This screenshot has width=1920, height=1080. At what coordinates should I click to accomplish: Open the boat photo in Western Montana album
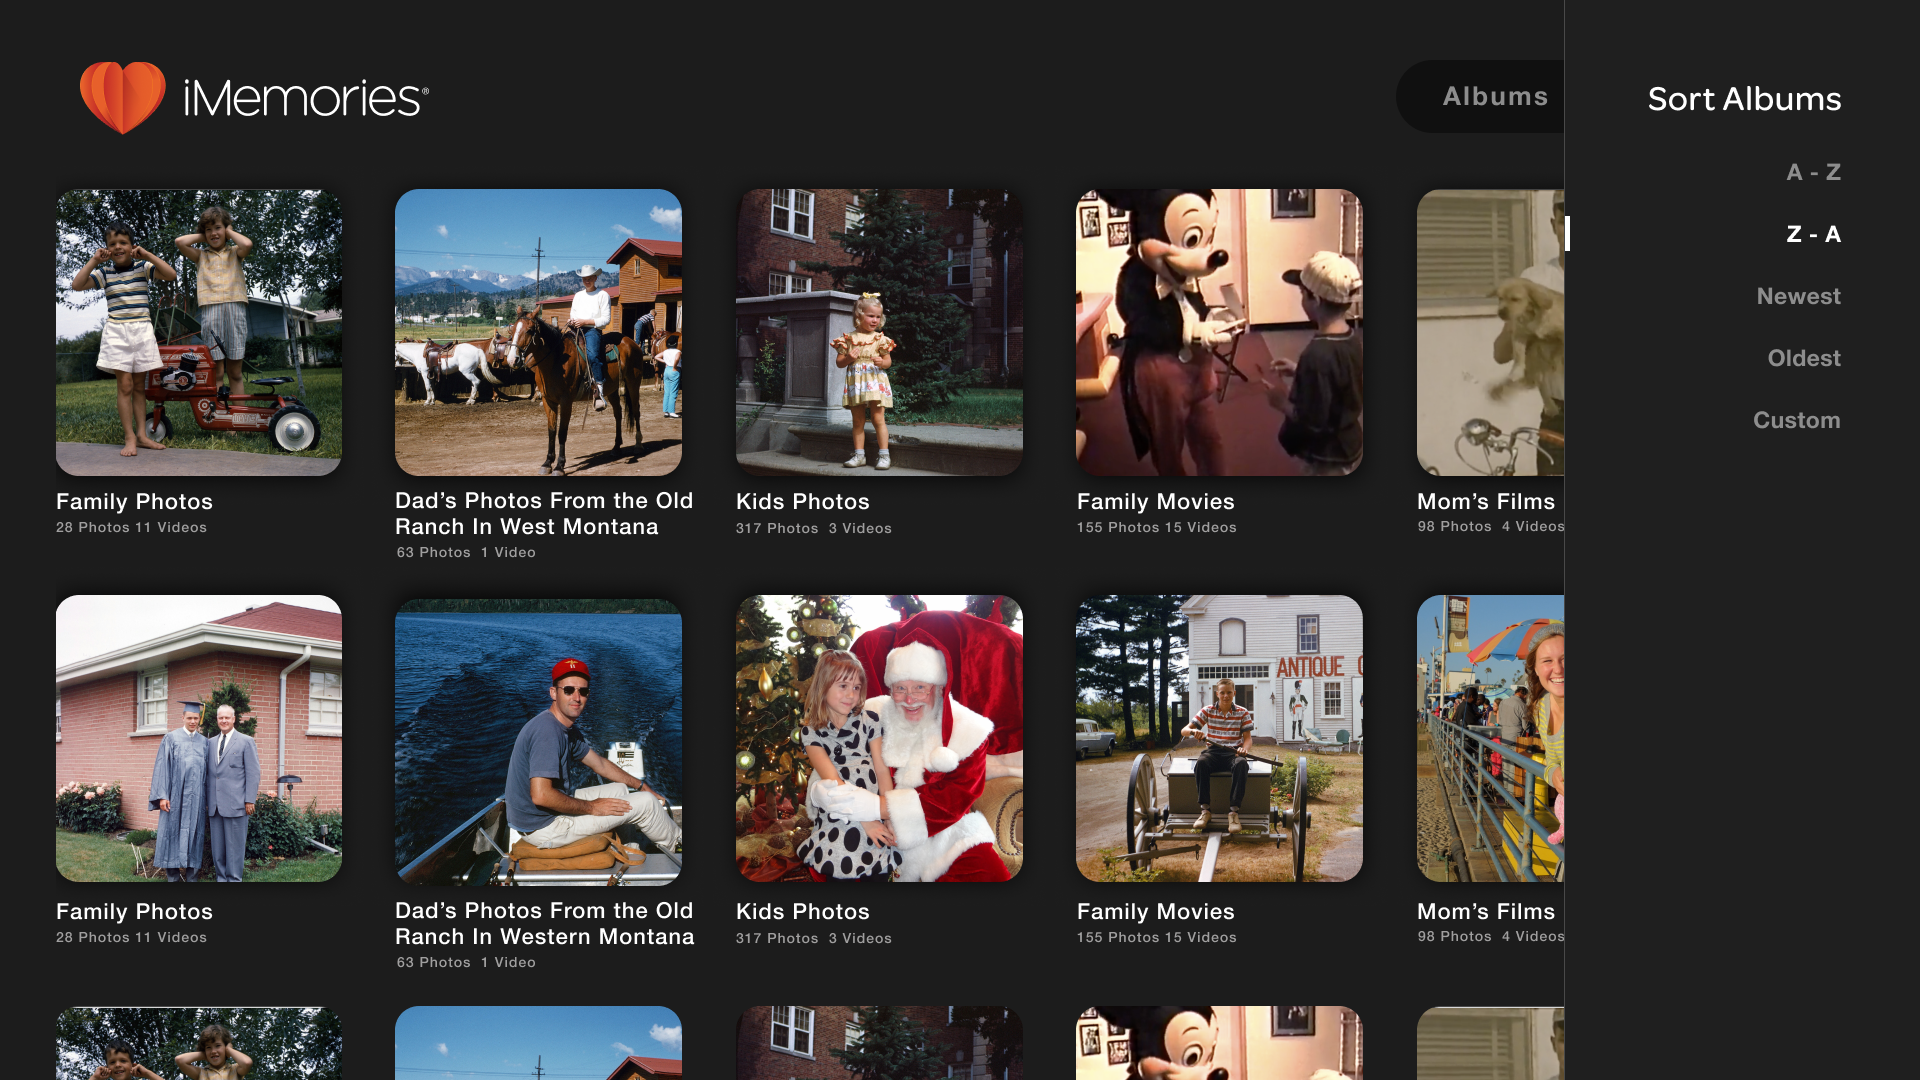538,739
